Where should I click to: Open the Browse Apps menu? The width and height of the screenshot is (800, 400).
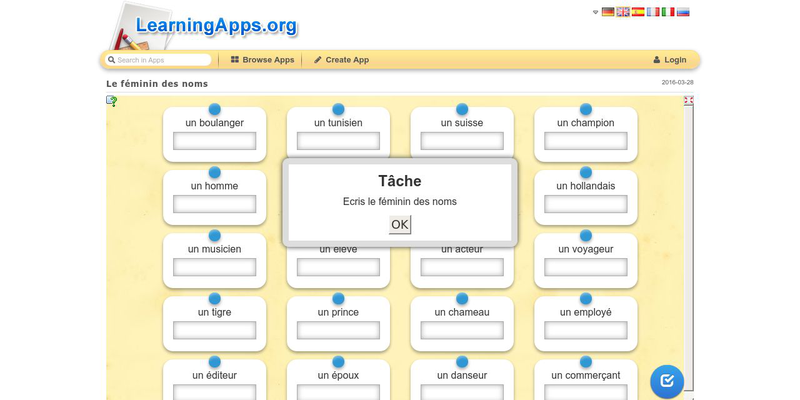262,60
